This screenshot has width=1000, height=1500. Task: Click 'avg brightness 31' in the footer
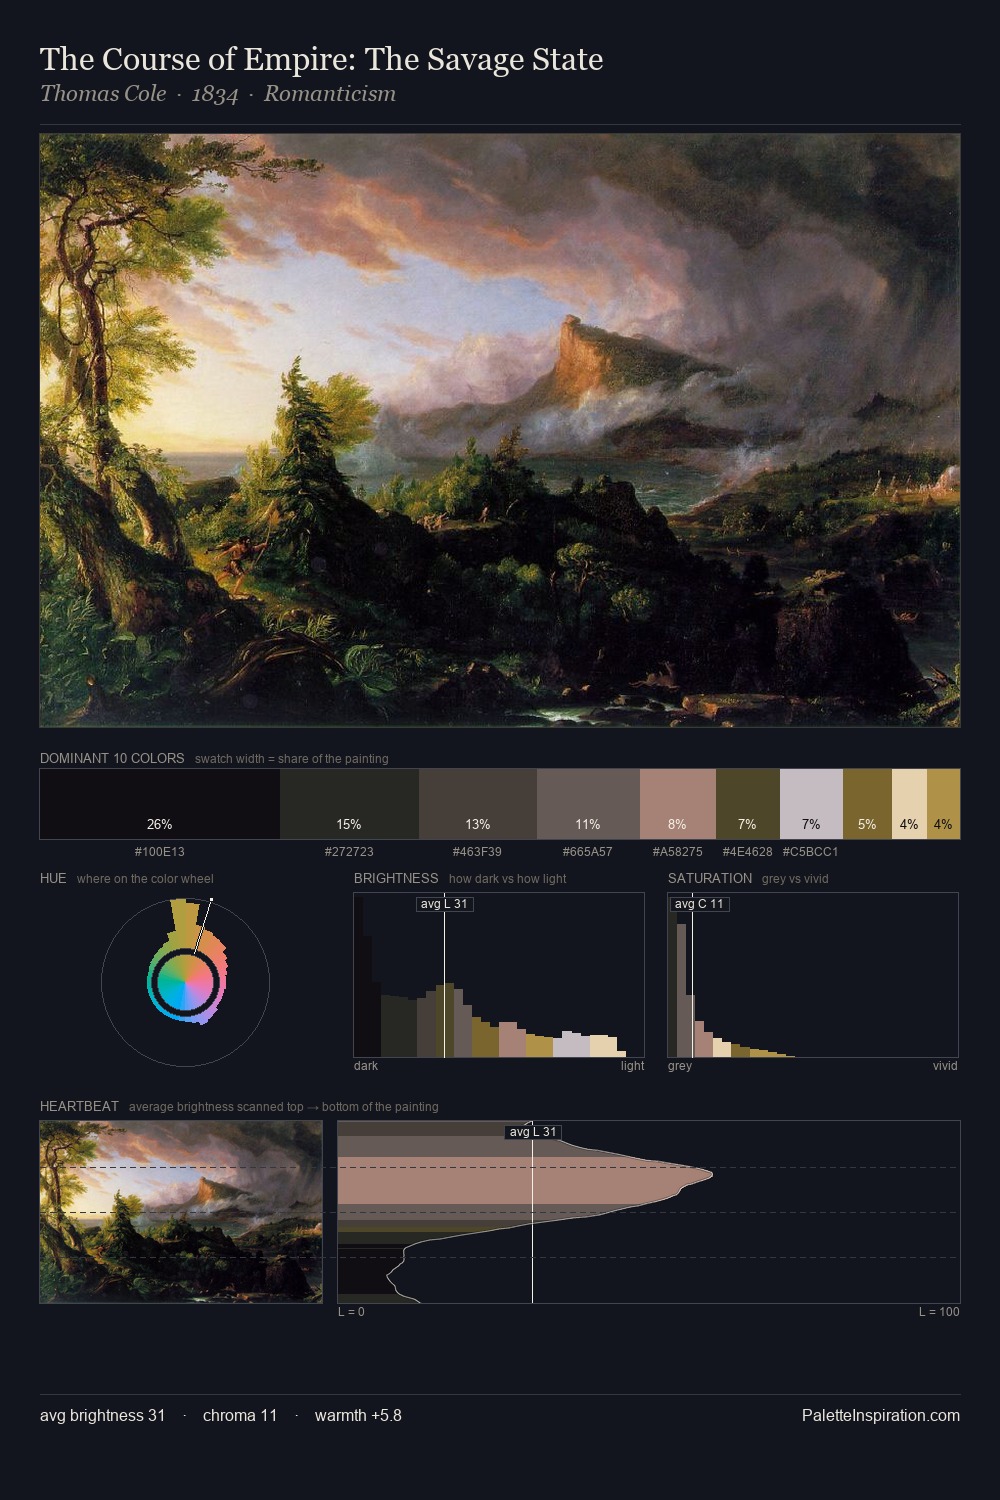[103, 1415]
